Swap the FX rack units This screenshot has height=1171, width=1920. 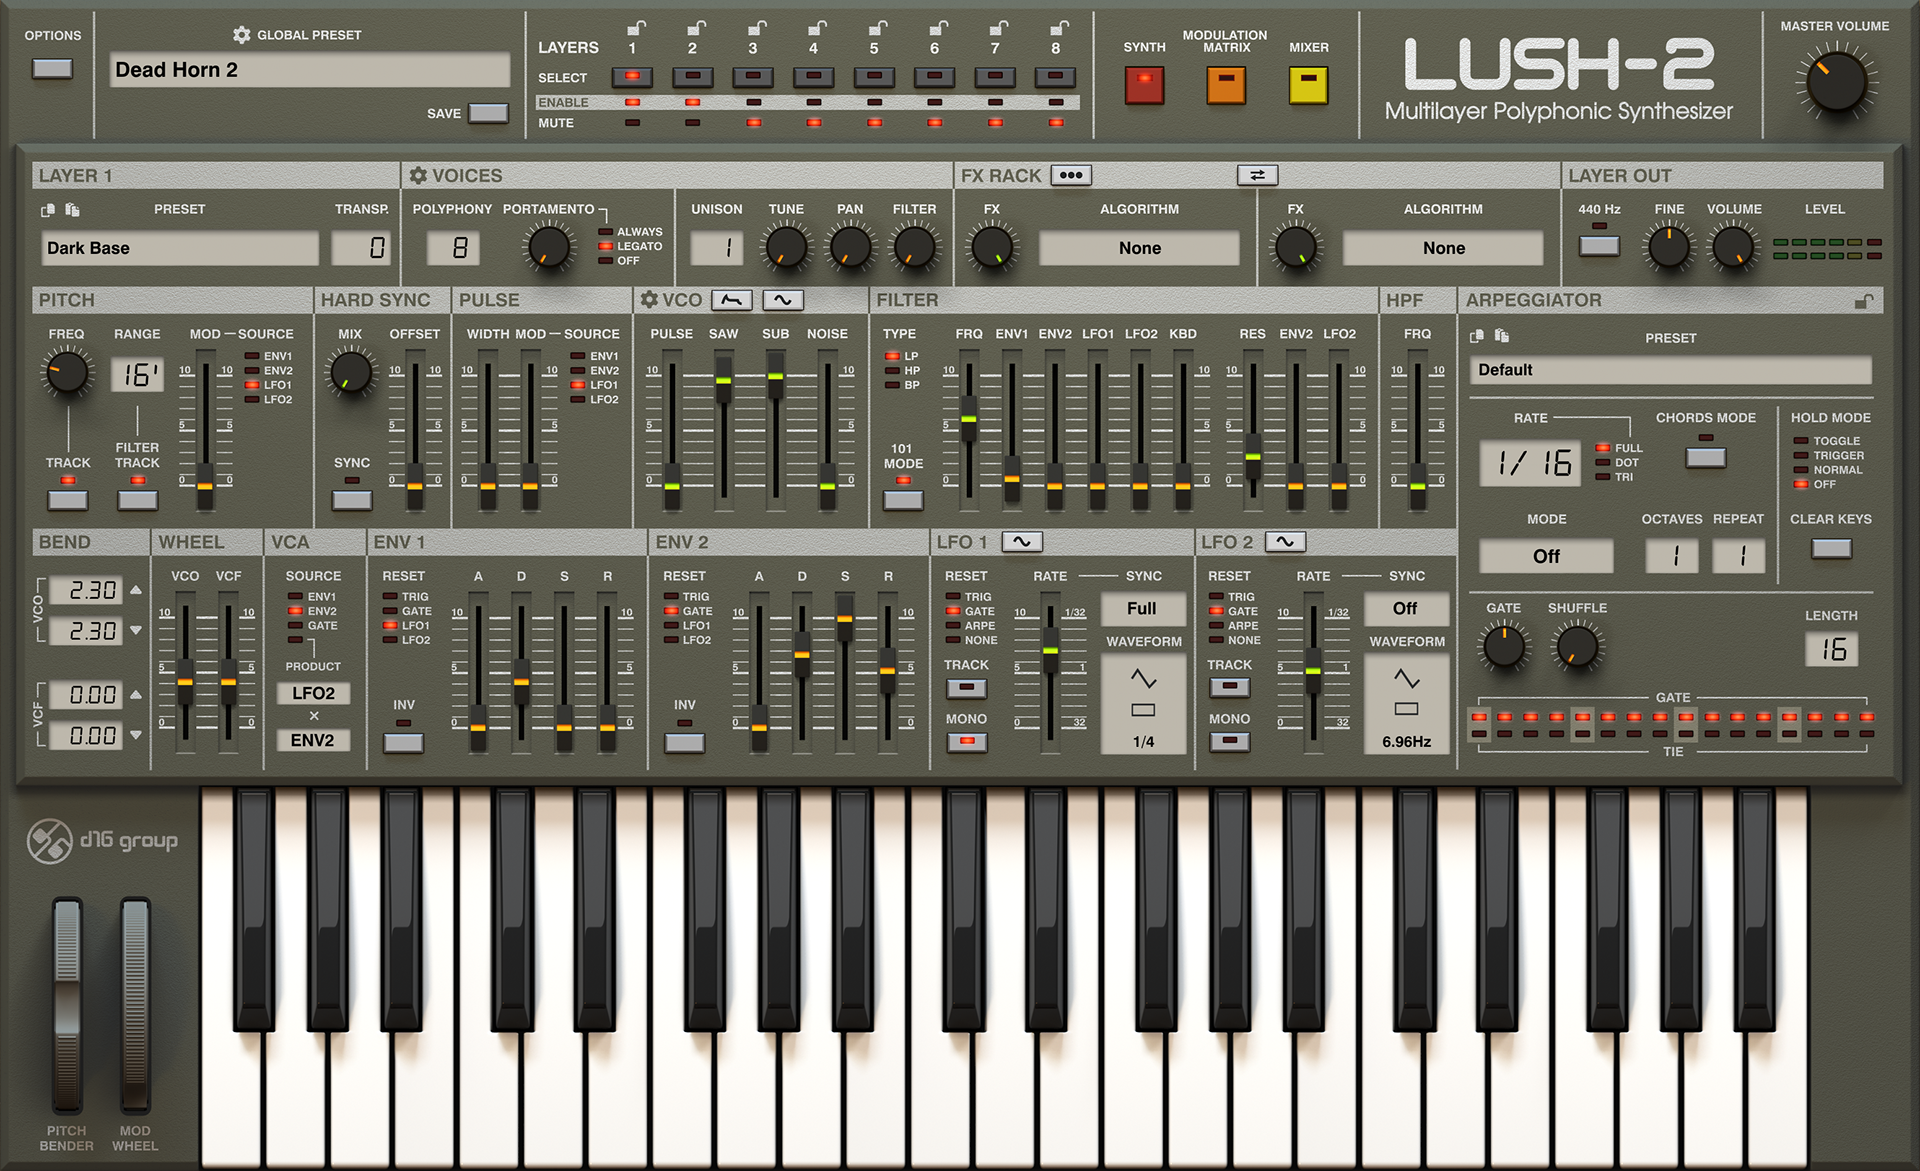(x=1257, y=175)
